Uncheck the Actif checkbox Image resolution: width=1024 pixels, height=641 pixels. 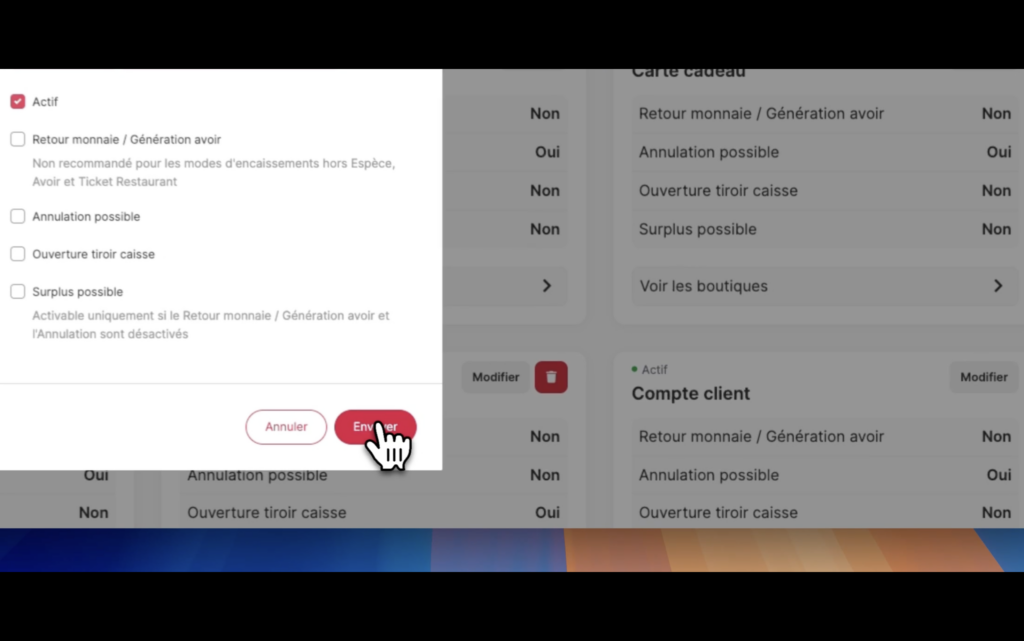(18, 102)
